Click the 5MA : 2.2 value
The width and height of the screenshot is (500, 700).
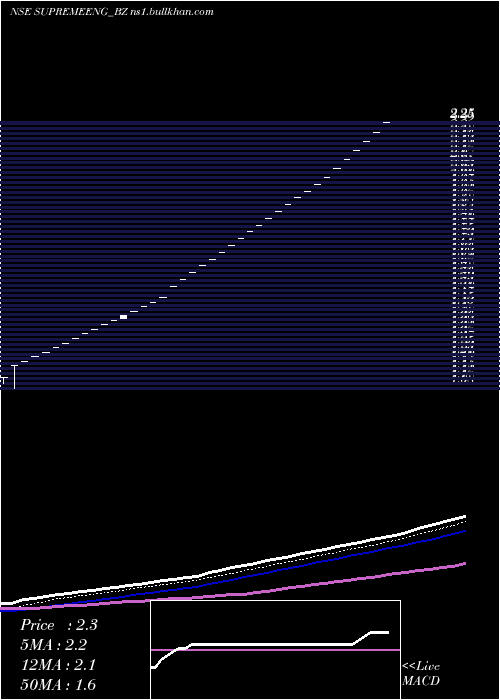pyautogui.click(x=54, y=645)
